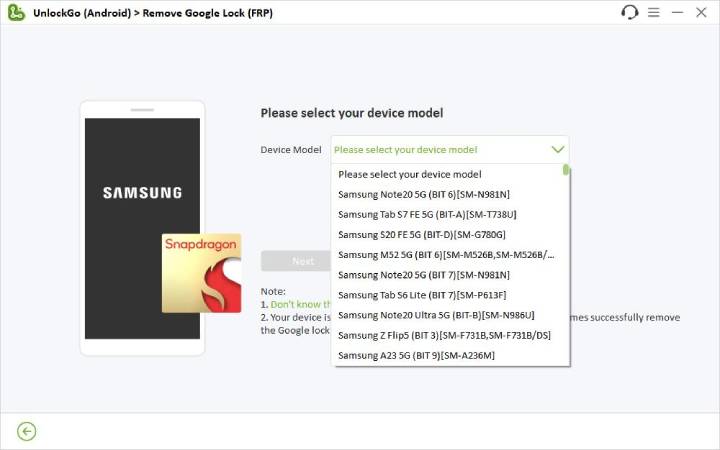Minimize the UnlockGo window
The width and height of the screenshot is (720, 450).
point(677,12)
